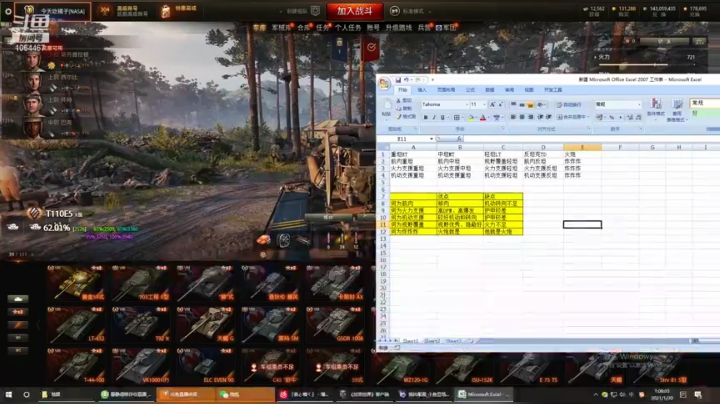
Task: Open the Excel 开始 Home ribbon tab
Action: coord(403,90)
